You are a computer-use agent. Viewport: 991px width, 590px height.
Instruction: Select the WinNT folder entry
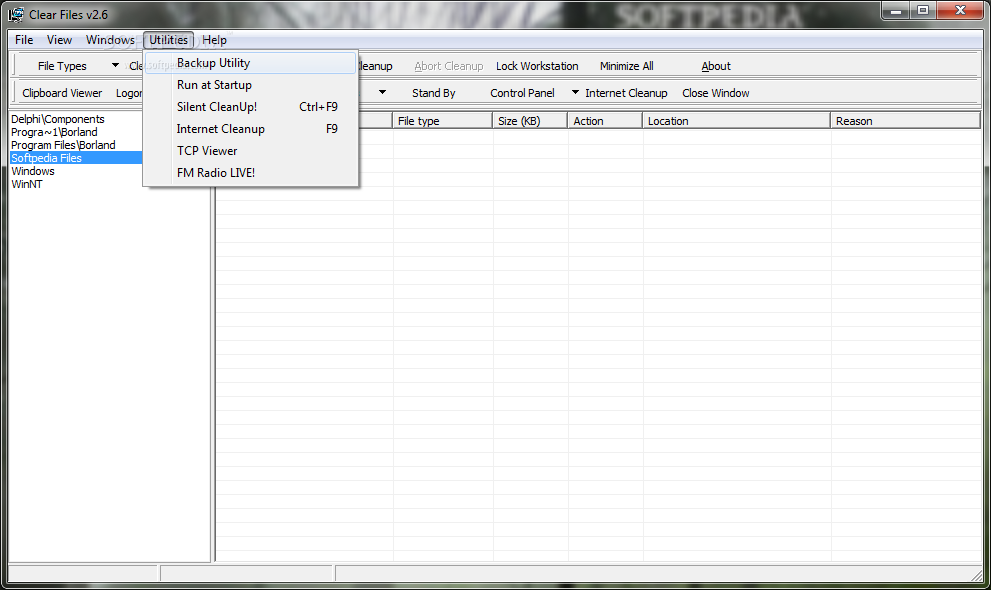pos(27,184)
